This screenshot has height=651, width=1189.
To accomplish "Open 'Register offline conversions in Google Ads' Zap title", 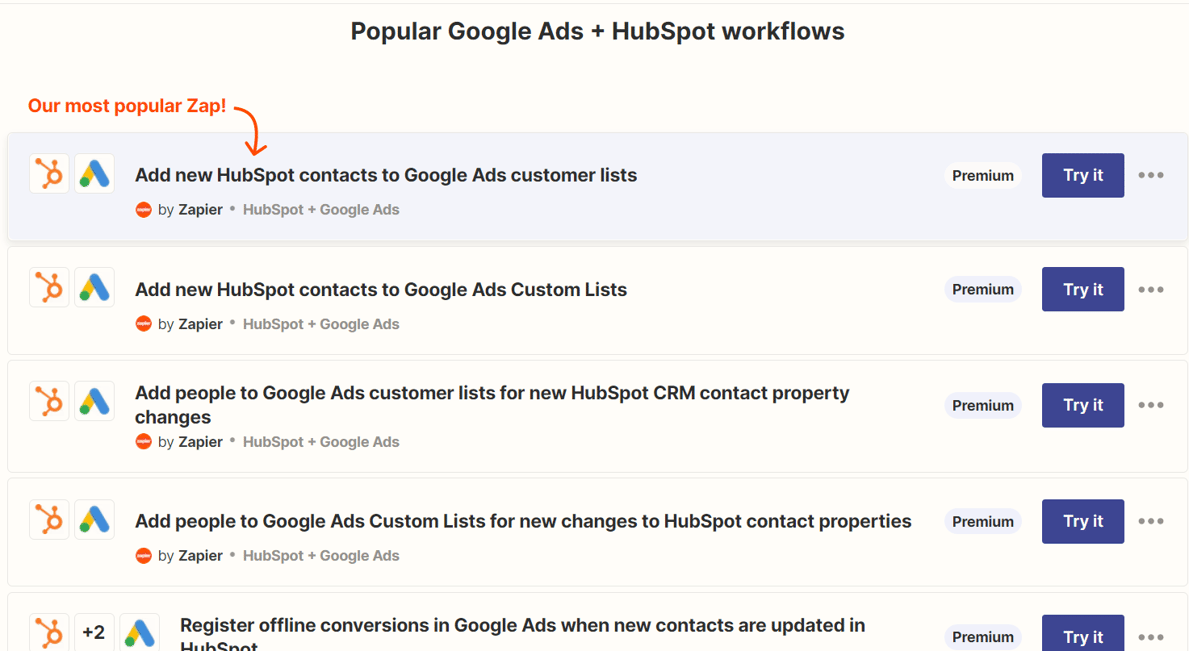I will tap(522, 635).
